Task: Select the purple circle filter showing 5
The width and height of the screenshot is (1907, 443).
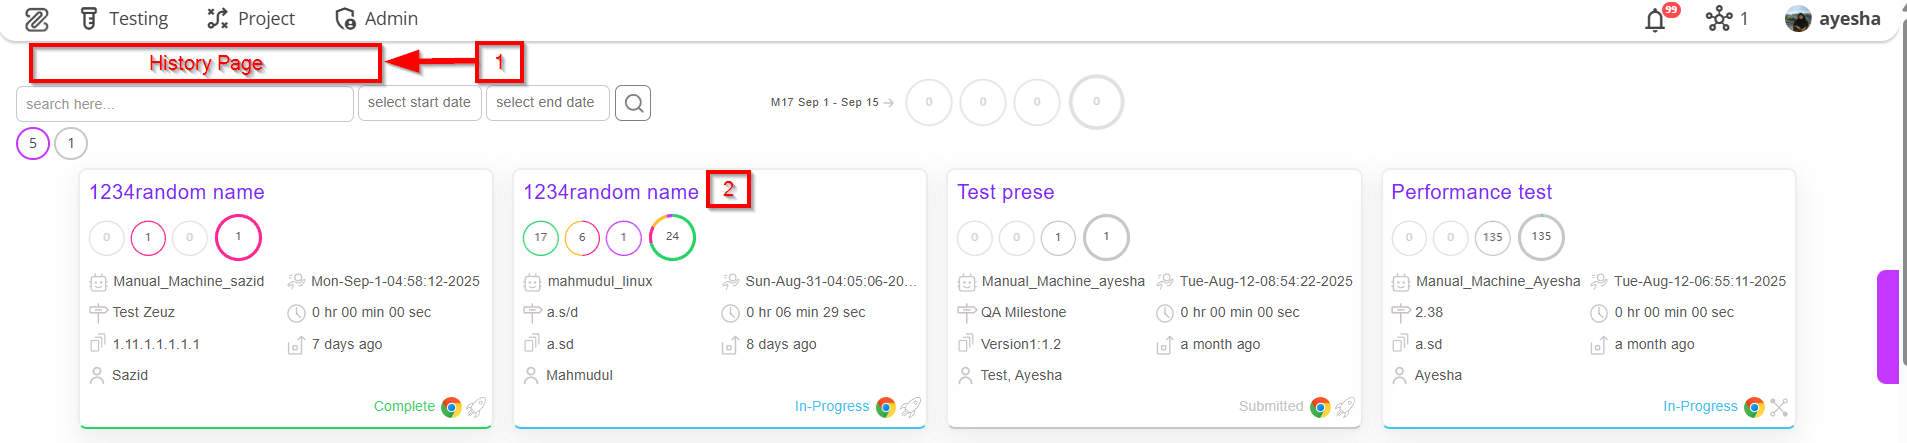Action: point(33,144)
